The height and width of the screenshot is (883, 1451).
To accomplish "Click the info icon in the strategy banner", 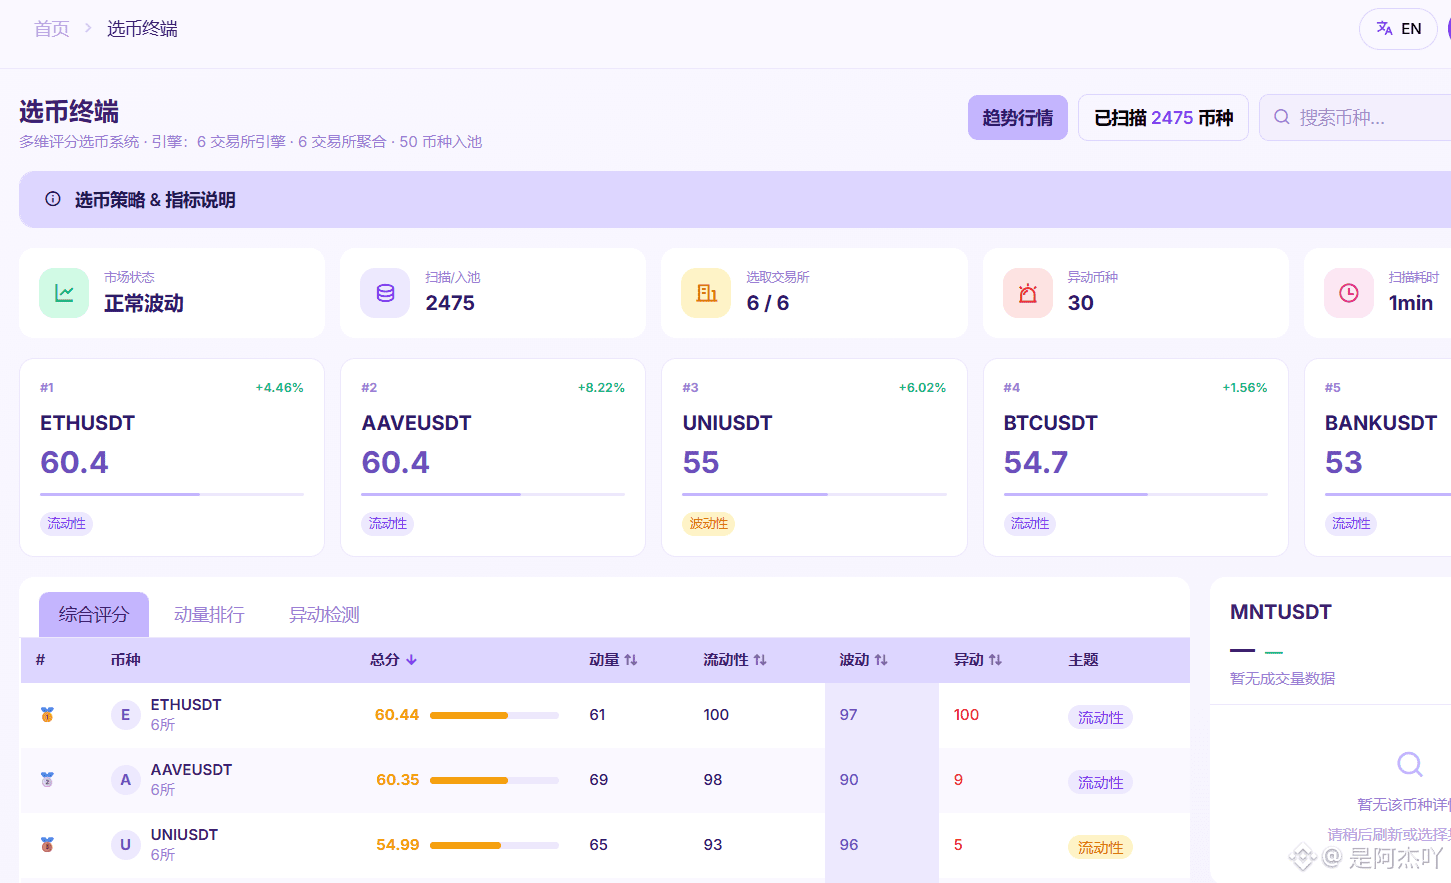I will [x=53, y=199].
